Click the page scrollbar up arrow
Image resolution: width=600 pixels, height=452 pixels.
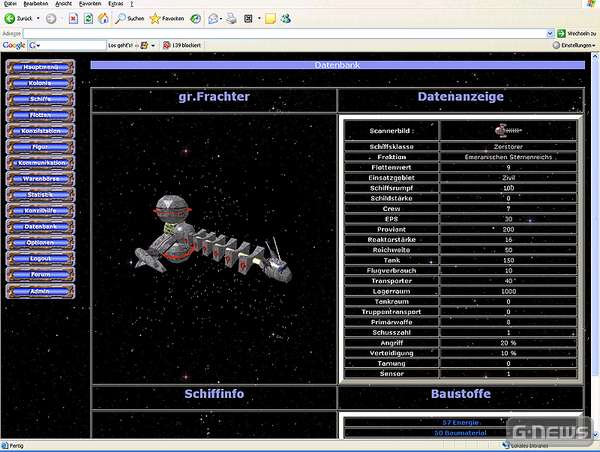[x=596, y=56]
